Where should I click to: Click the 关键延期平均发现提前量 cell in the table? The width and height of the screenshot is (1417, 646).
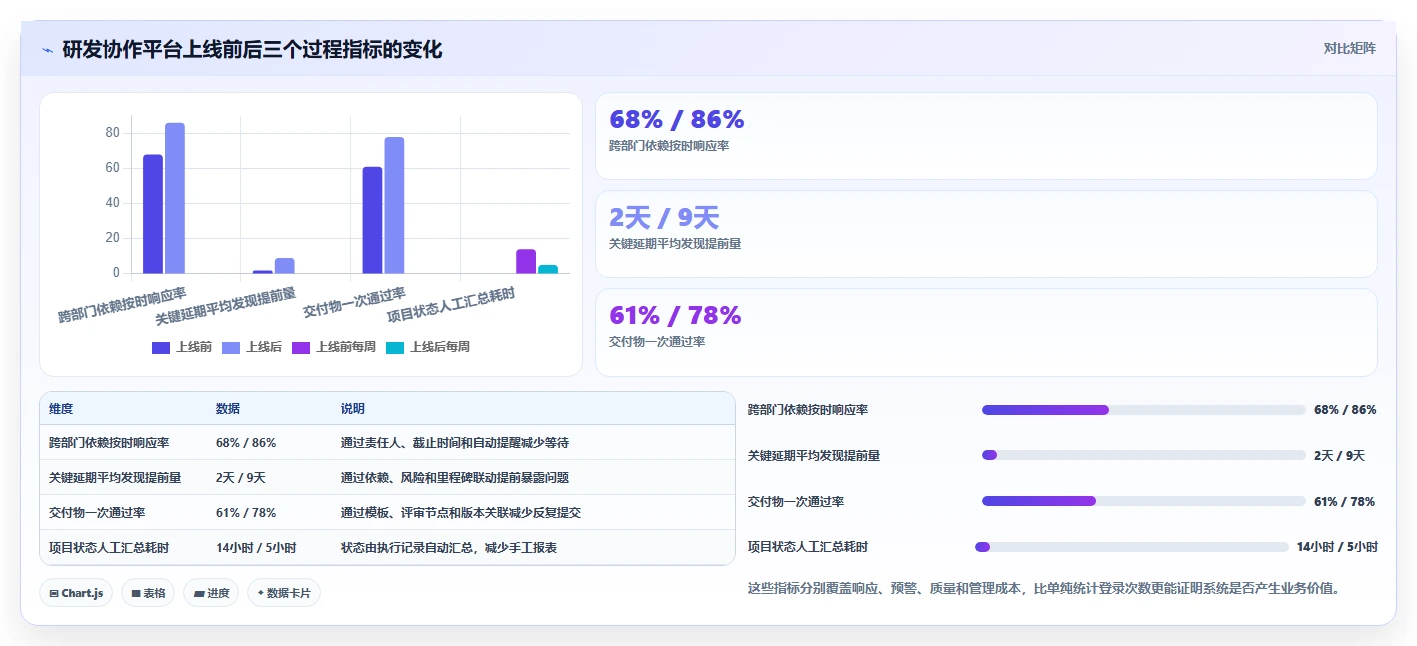pyautogui.click(x=115, y=477)
